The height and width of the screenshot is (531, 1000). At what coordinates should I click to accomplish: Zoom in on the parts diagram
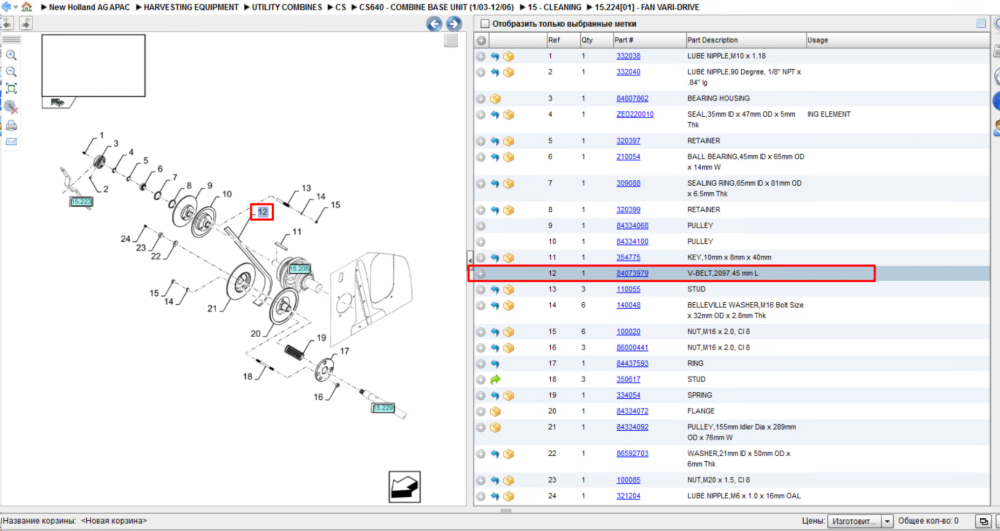pos(11,55)
